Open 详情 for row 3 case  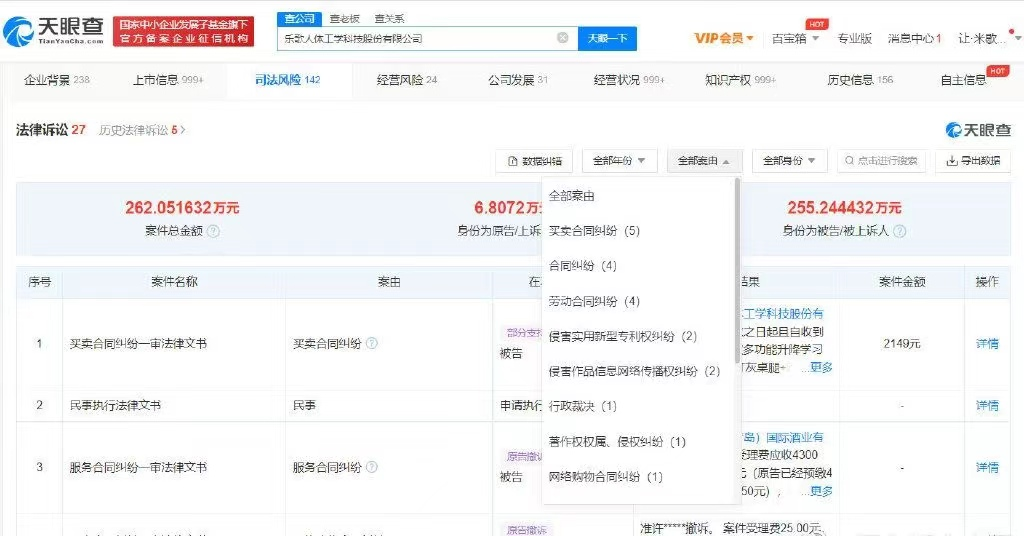[x=987, y=467]
